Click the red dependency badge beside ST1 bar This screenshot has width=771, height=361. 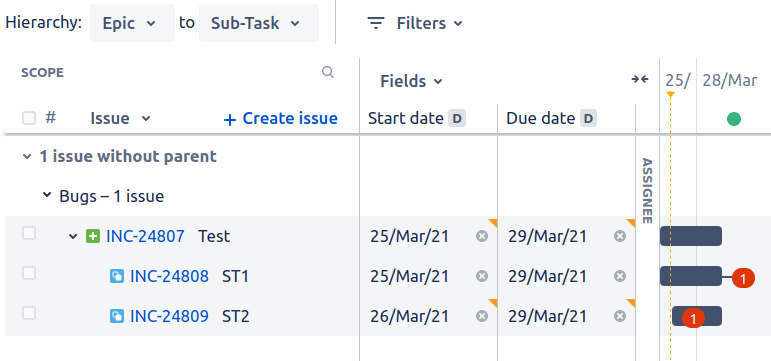(x=743, y=278)
